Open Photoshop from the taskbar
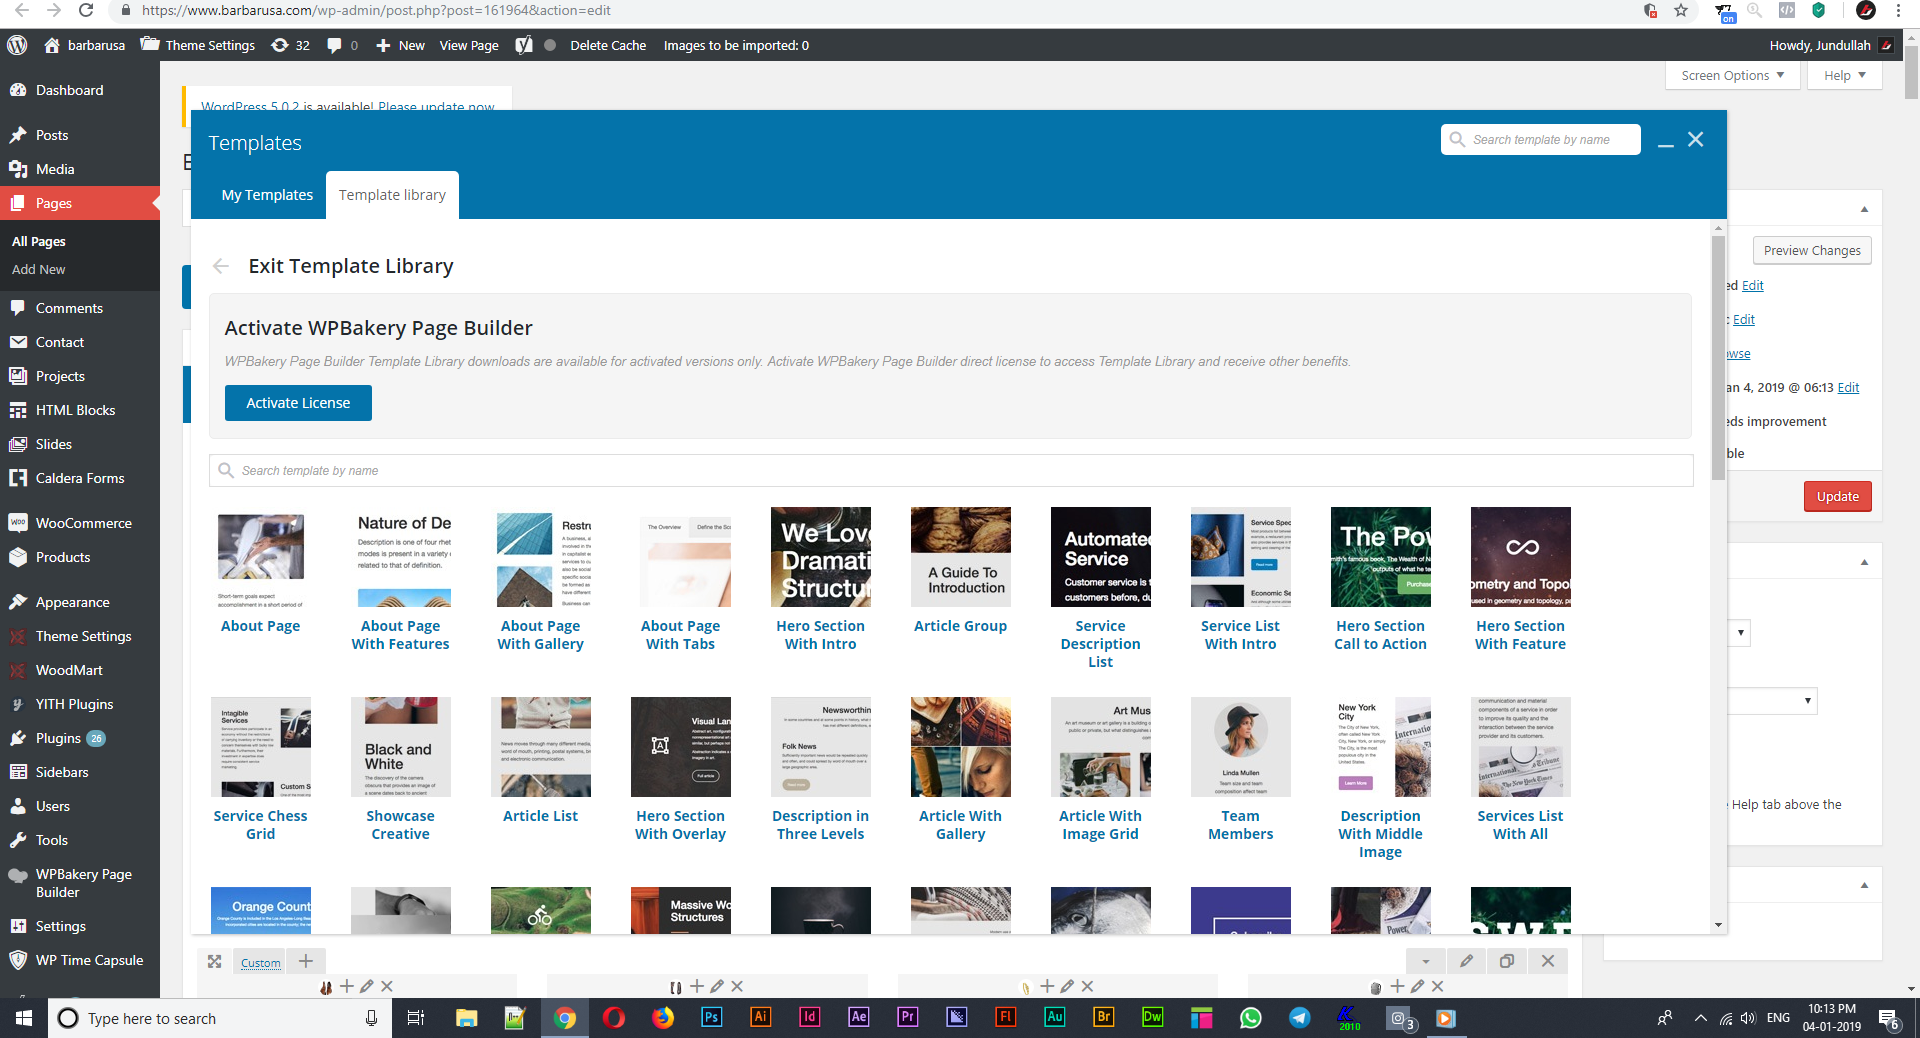1920x1038 pixels. [x=712, y=1018]
